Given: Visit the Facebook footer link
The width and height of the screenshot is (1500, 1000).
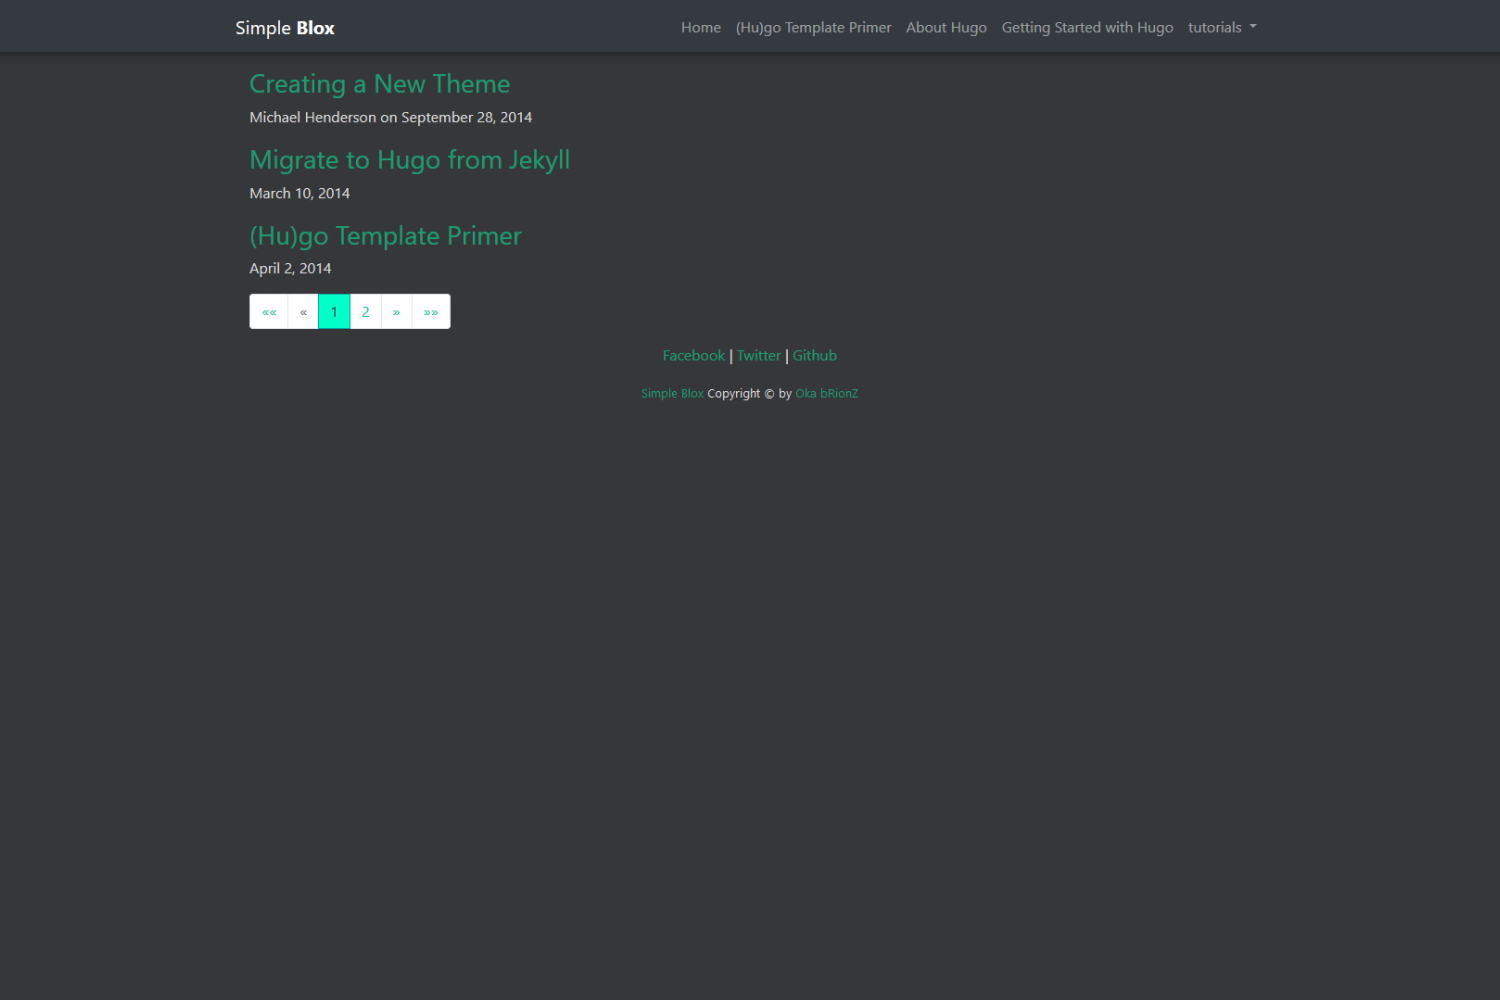Looking at the screenshot, I should coord(694,356).
